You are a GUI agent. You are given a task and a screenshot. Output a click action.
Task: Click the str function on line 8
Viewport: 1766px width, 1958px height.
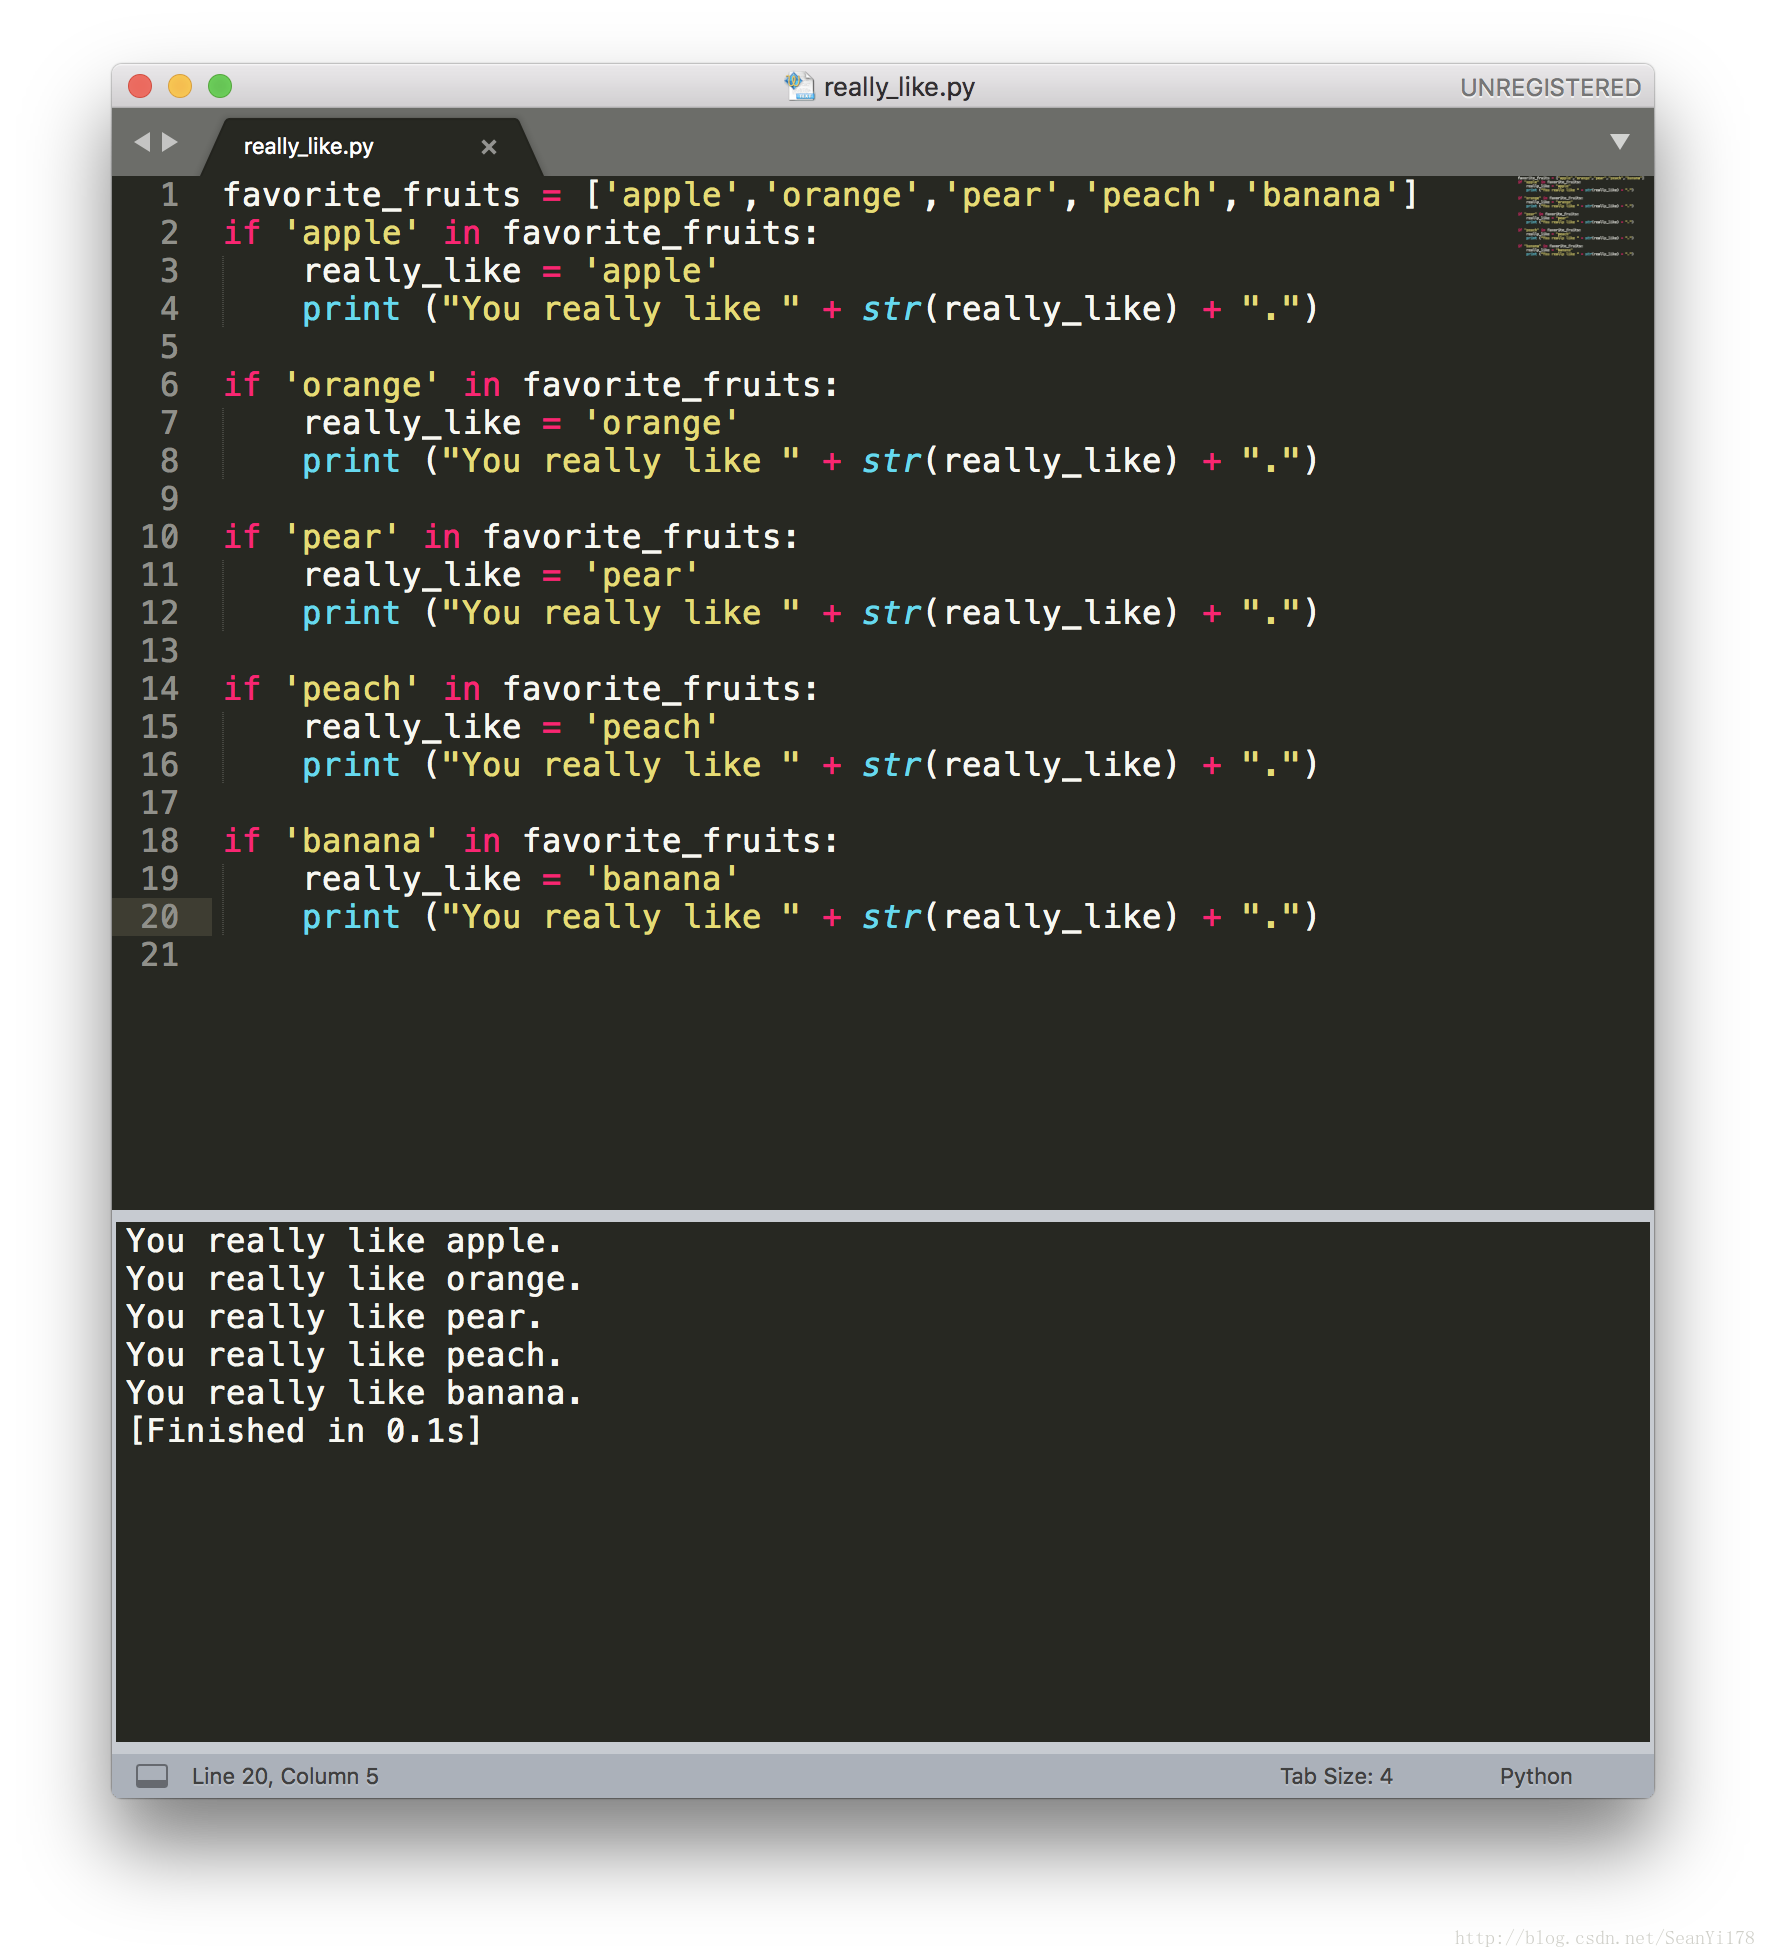click(x=892, y=461)
